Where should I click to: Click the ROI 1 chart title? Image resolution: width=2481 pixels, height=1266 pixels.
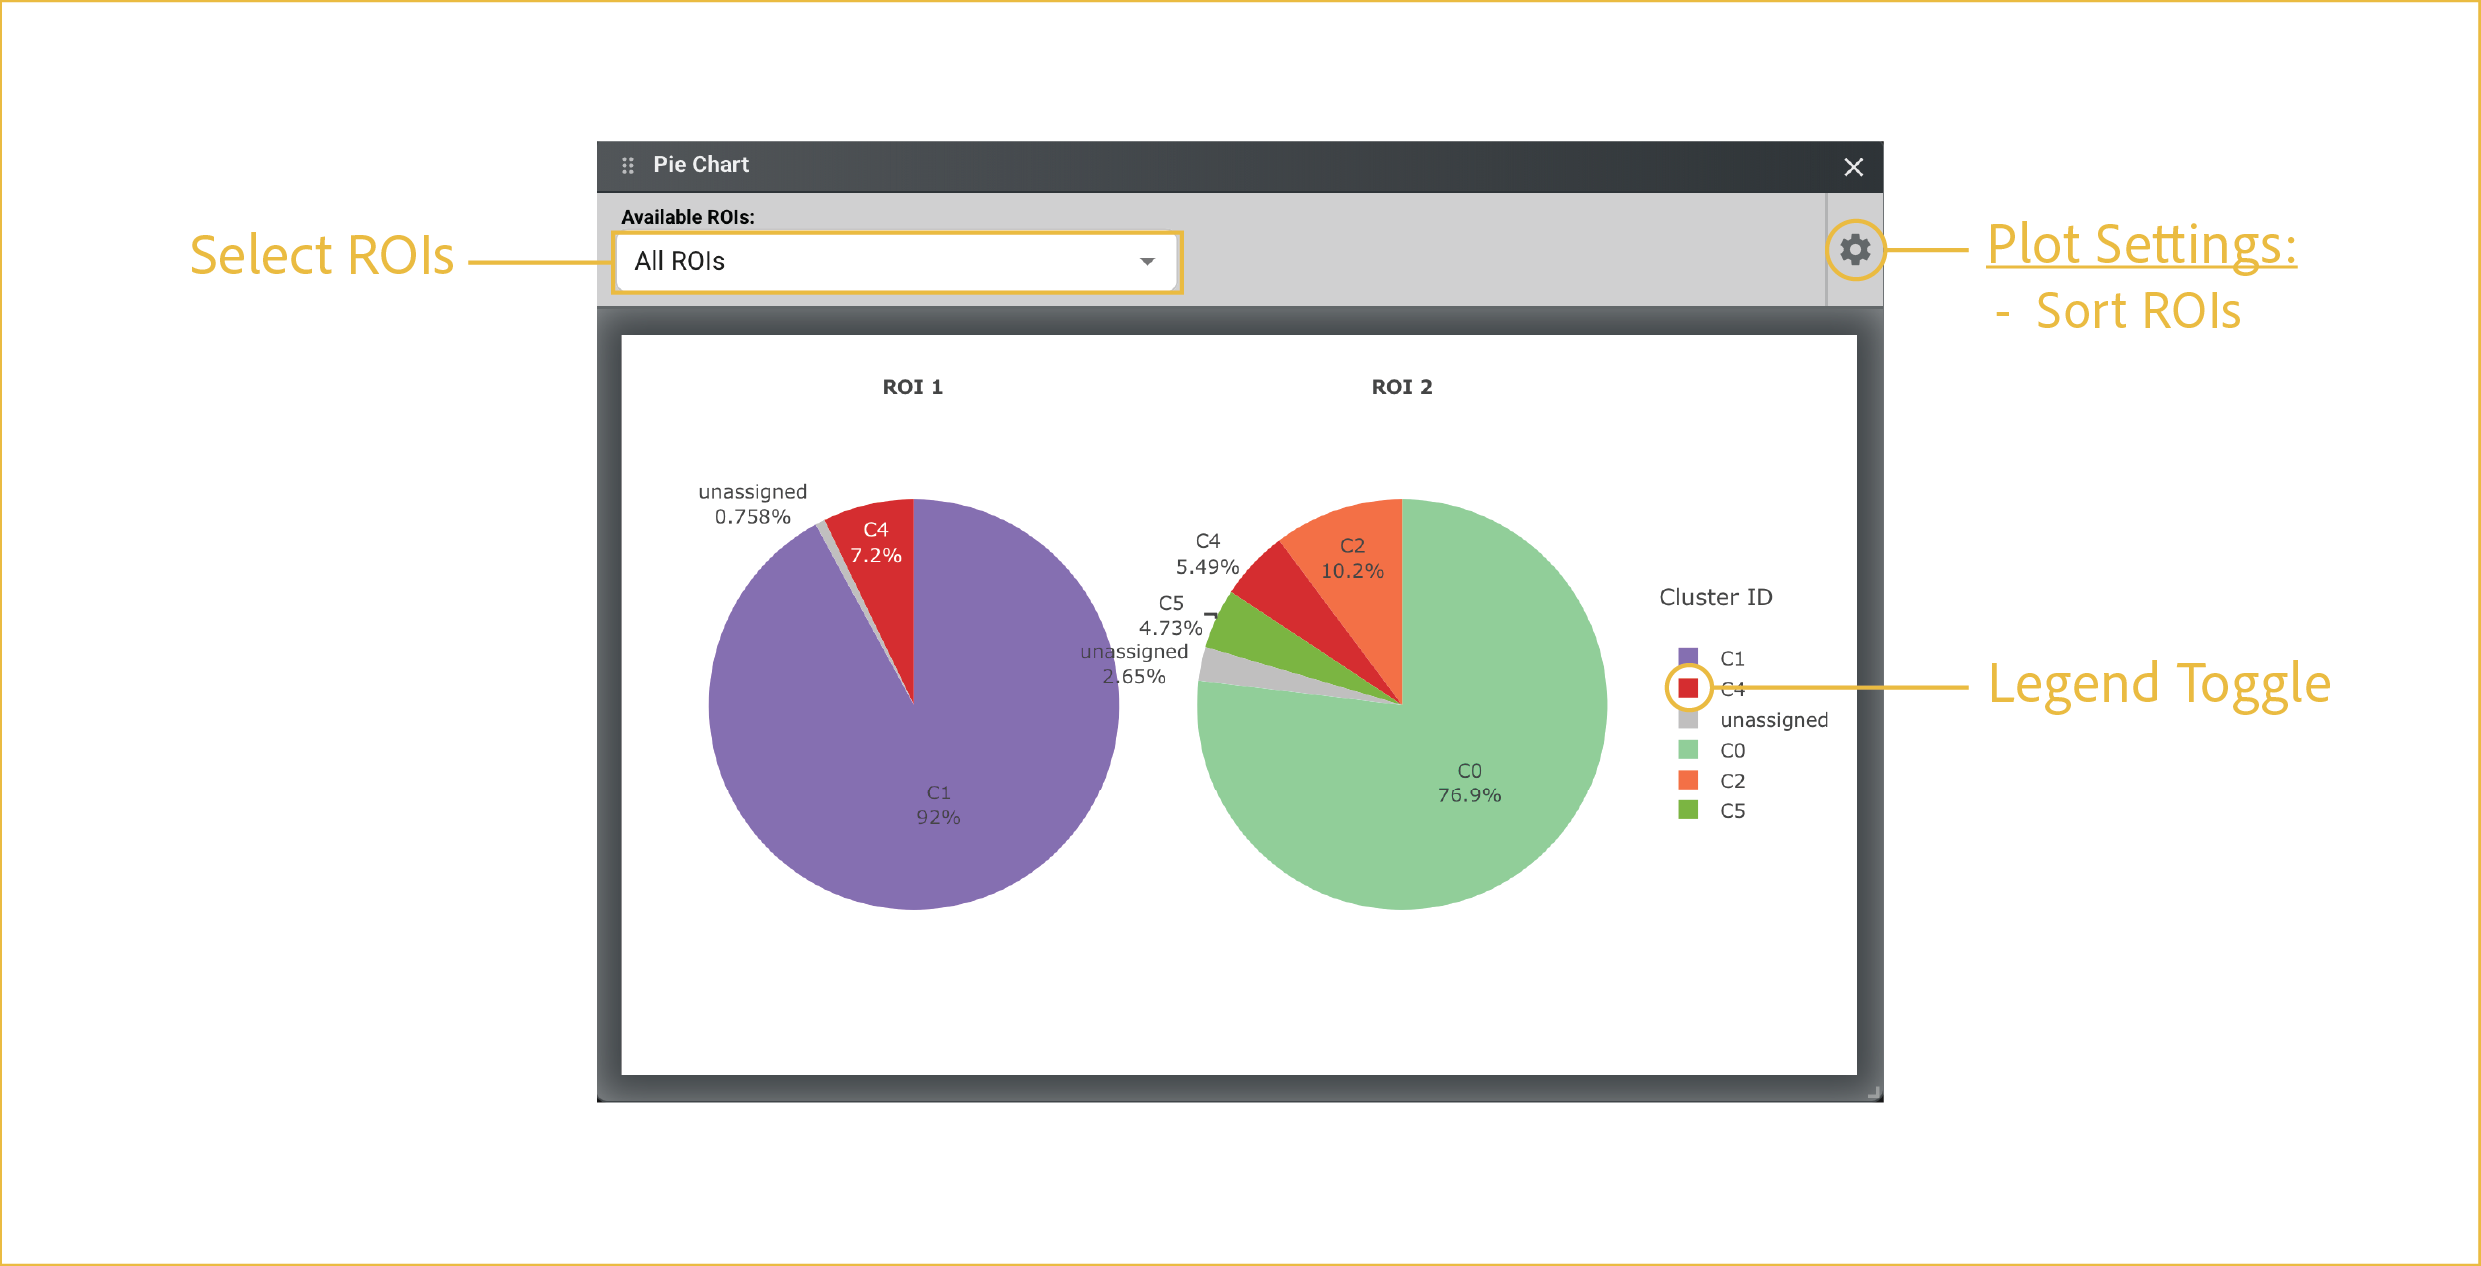coord(912,387)
